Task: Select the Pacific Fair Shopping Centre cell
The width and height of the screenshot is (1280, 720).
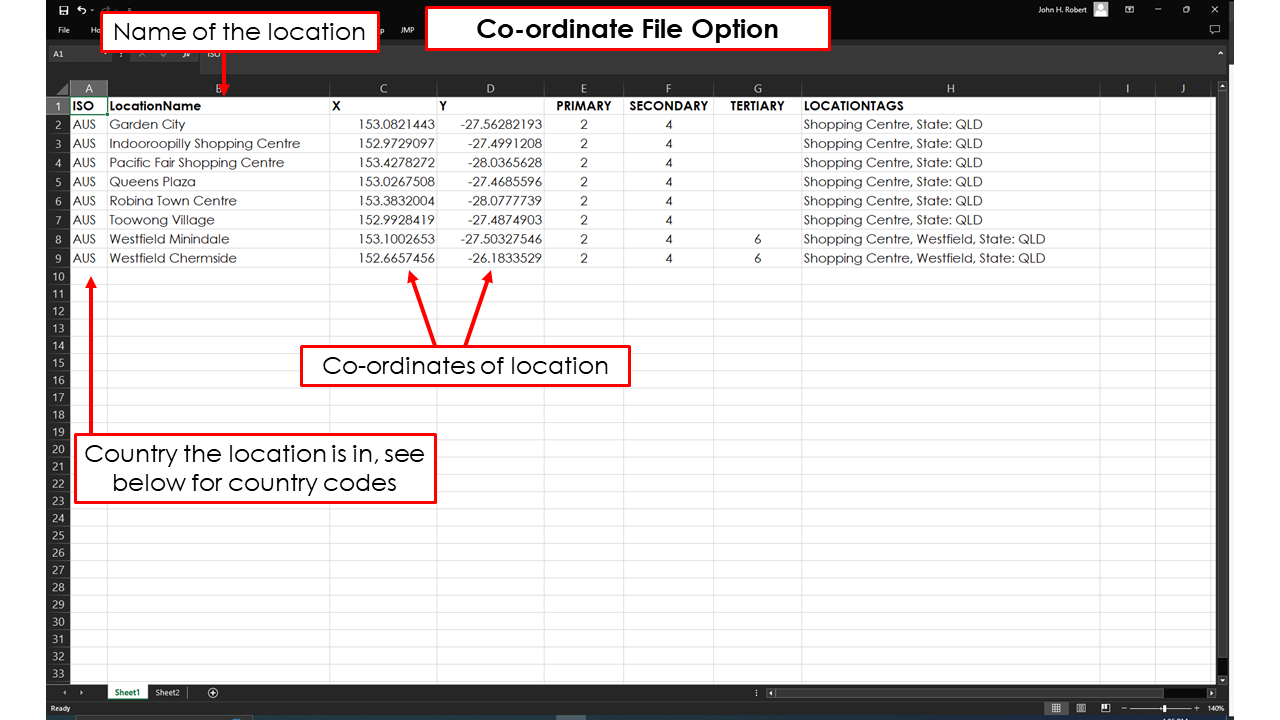Action: pos(218,163)
